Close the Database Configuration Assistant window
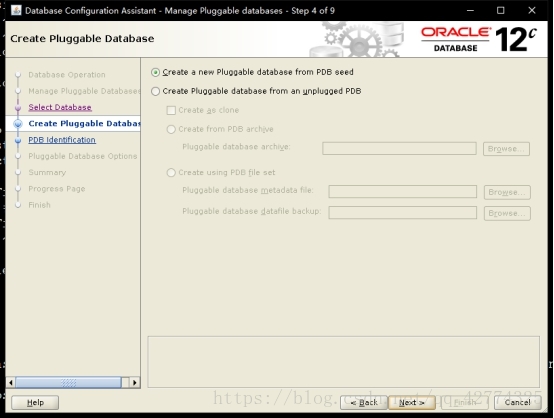 [x=532, y=11]
